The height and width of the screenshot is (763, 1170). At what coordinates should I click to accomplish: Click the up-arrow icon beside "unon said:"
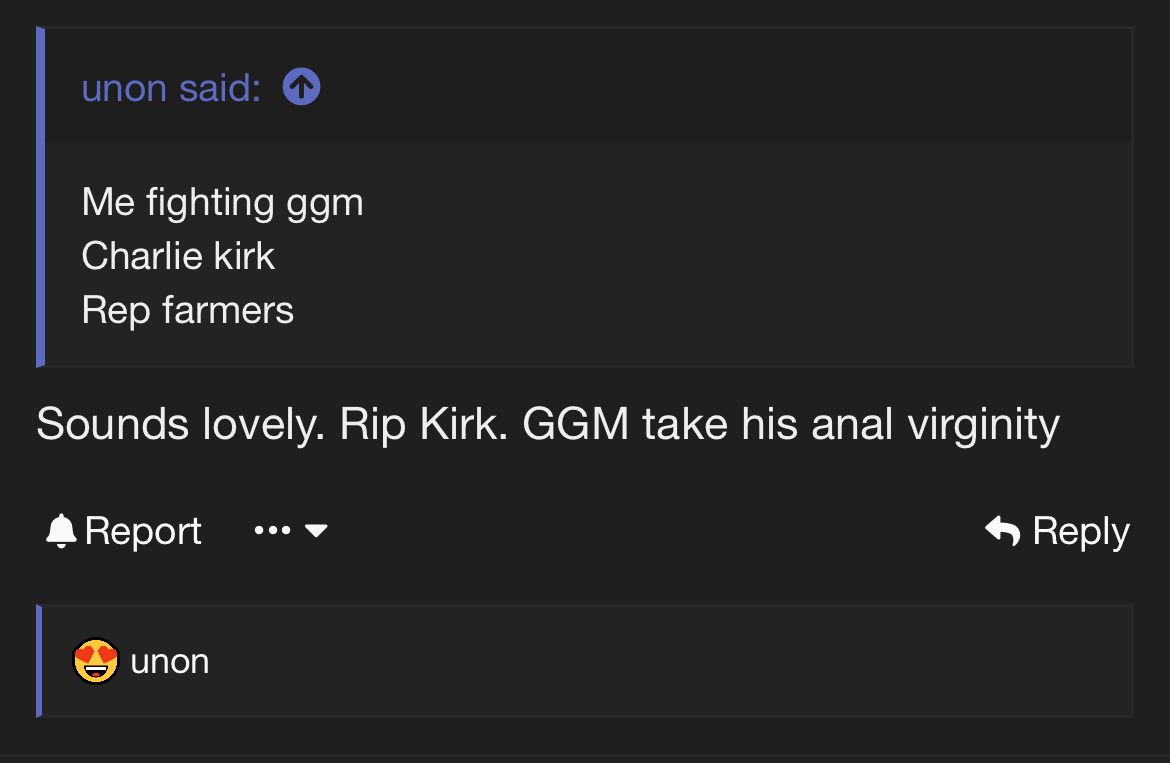click(302, 88)
